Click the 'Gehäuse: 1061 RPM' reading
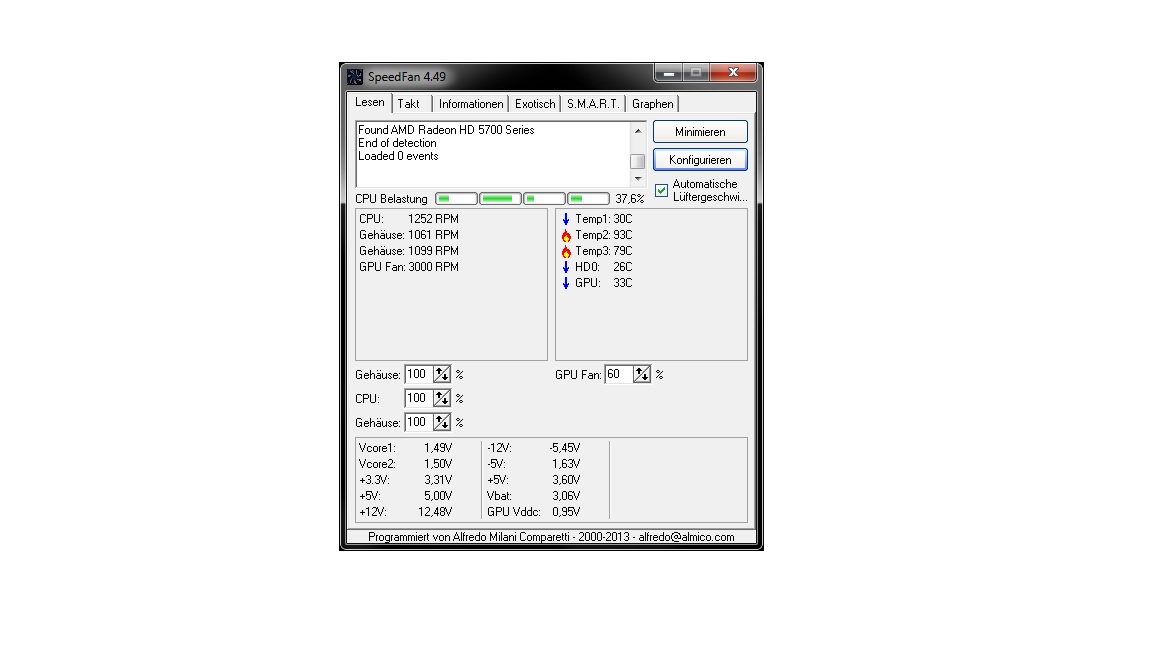The height and width of the screenshot is (648, 1152). (x=408, y=235)
